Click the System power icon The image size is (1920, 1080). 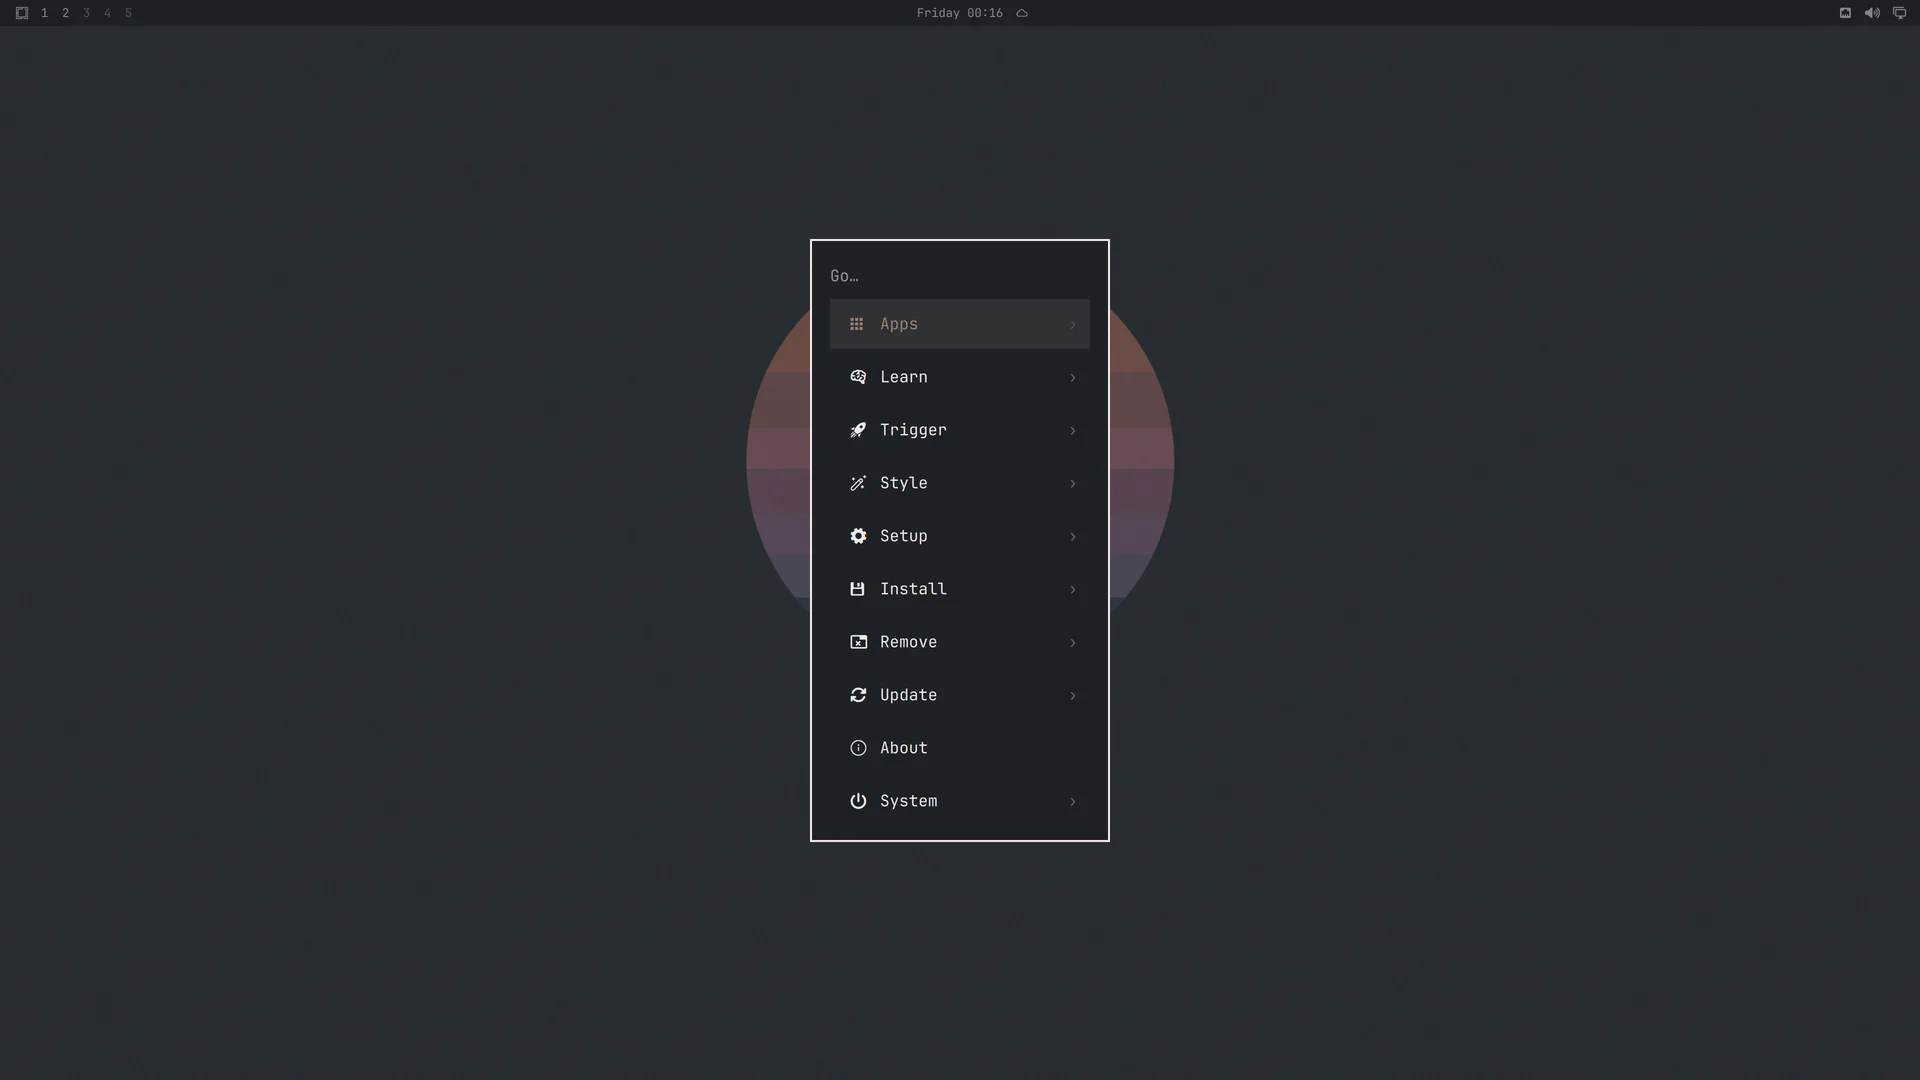(858, 801)
